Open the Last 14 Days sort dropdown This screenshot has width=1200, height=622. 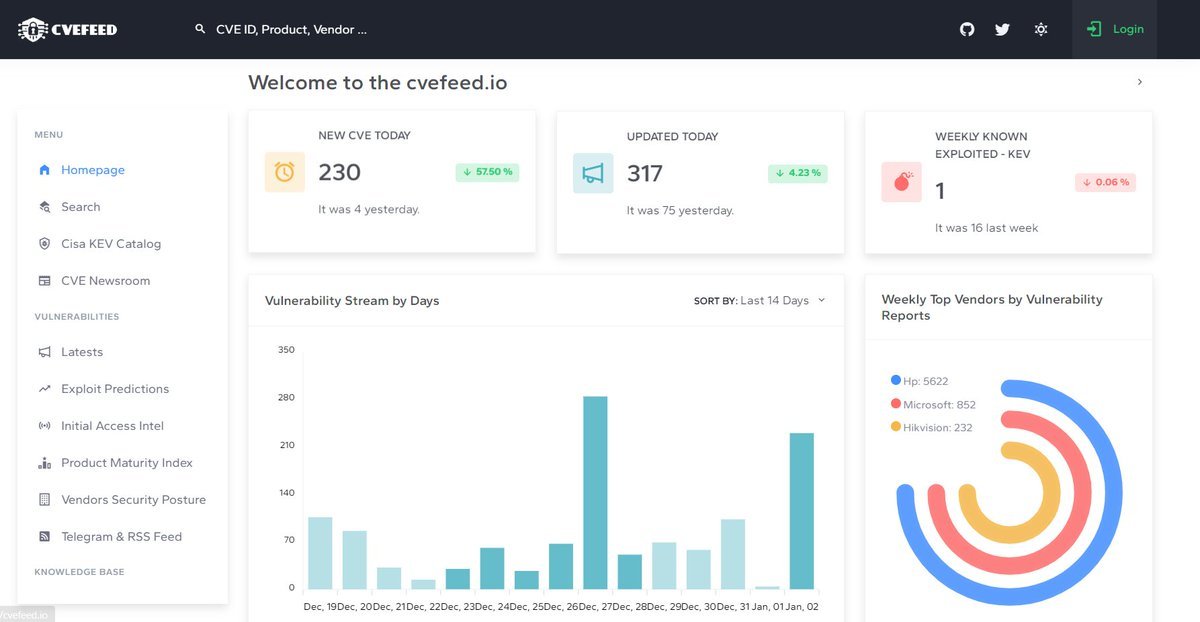760,301
